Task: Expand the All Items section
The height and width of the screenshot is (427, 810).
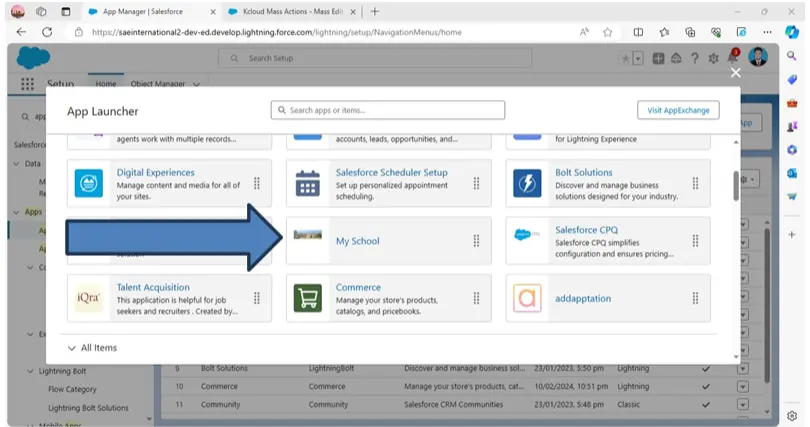Action: point(73,348)
